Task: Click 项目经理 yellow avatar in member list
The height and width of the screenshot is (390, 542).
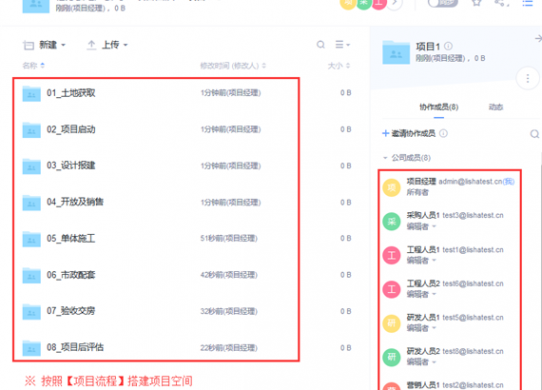Action: [x=391, y=188]
